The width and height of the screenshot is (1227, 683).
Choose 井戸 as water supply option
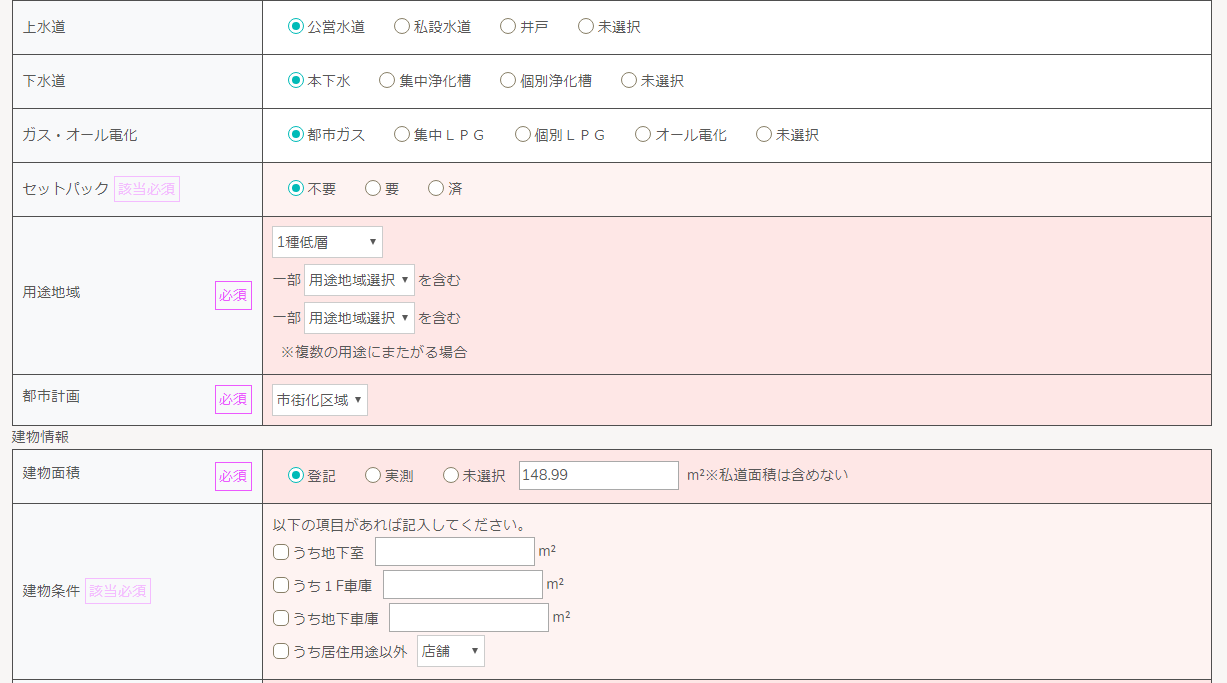(508, 27)
